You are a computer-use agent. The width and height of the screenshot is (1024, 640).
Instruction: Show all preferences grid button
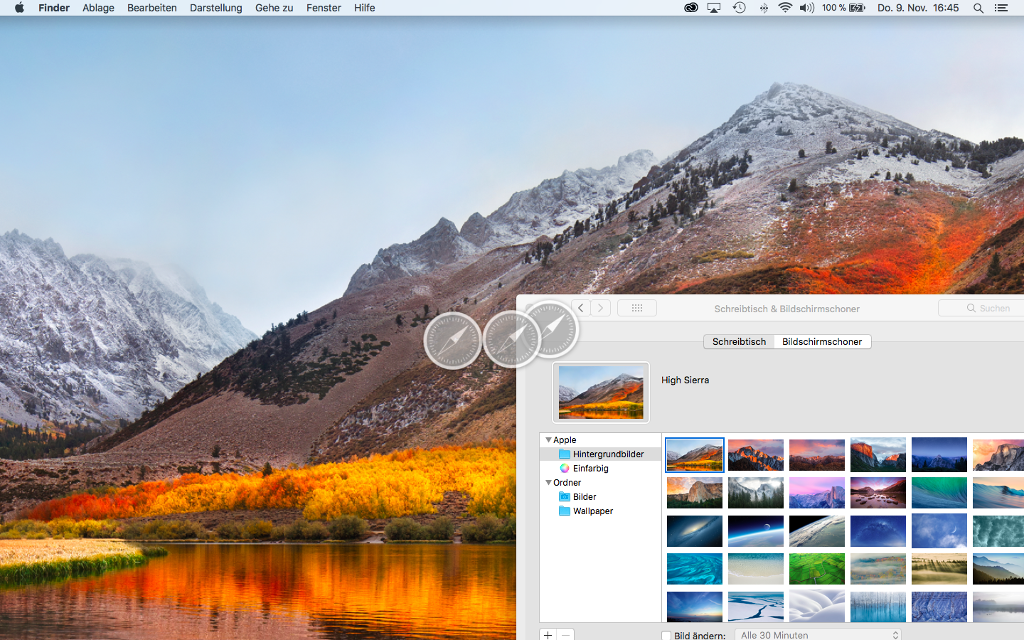[637, 308]
